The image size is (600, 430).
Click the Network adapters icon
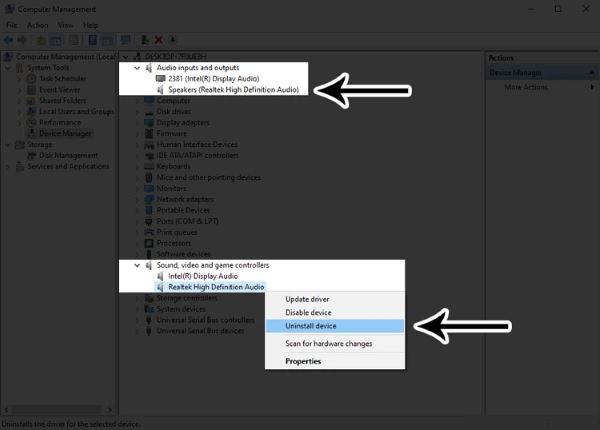coord(149,199)
